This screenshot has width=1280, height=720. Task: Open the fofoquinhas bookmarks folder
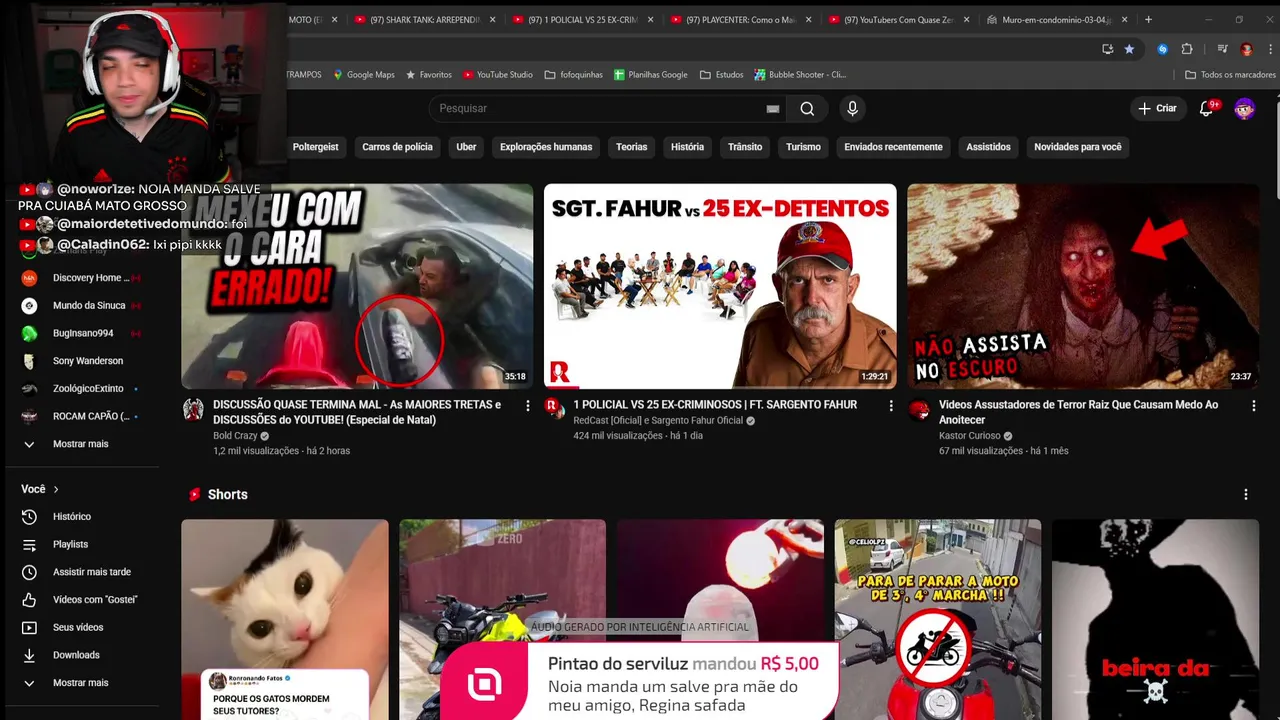point(573,75)
